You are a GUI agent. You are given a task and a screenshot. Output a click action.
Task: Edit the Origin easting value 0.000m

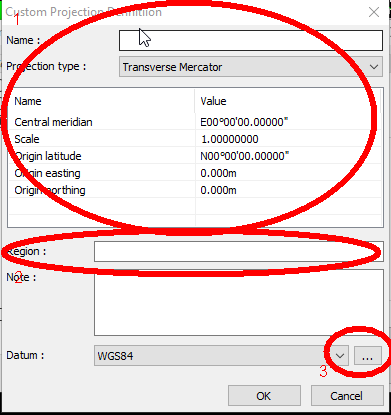[x=218, y=173]
